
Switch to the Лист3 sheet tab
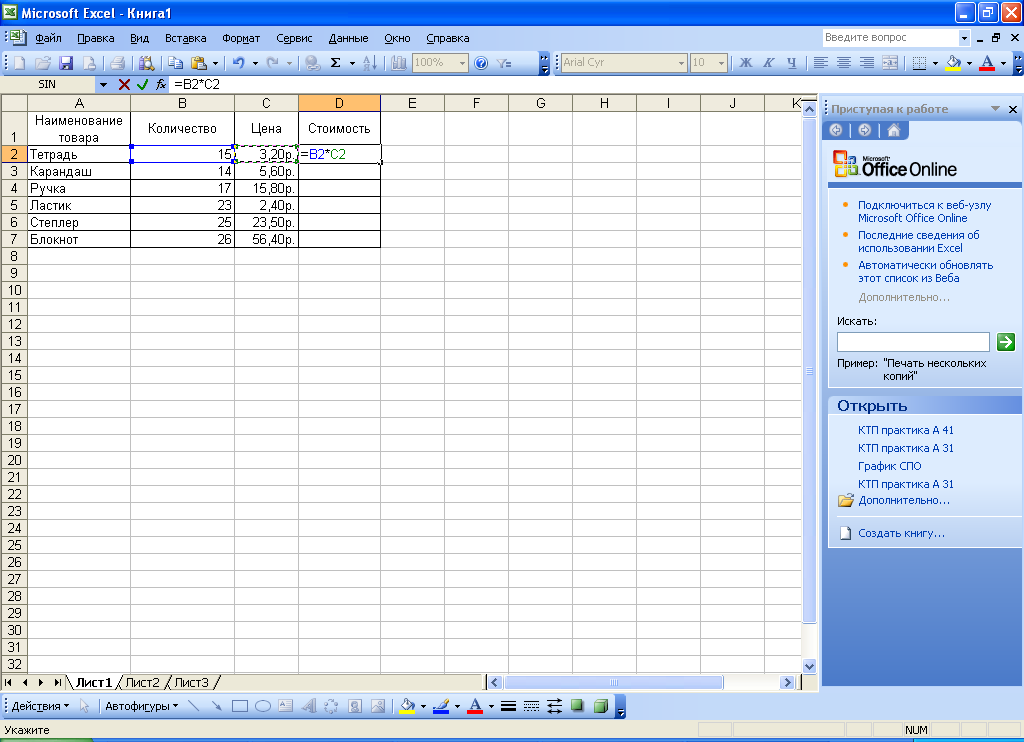(x=191, y=683)
